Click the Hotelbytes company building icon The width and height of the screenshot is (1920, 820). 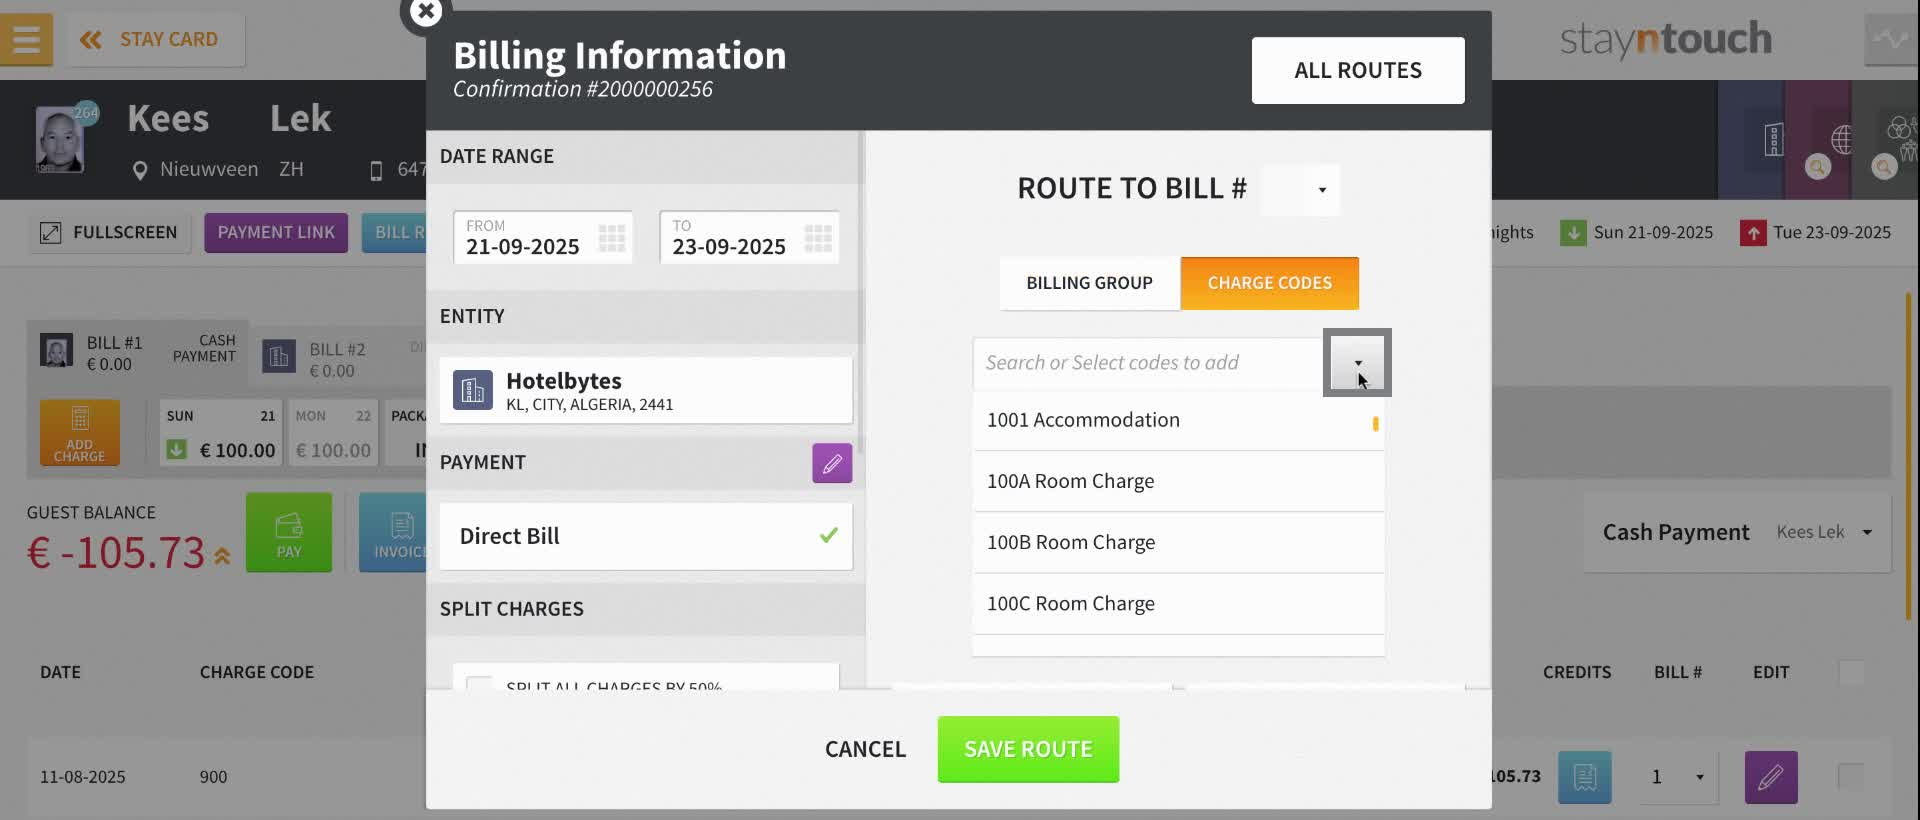point(473,391)
